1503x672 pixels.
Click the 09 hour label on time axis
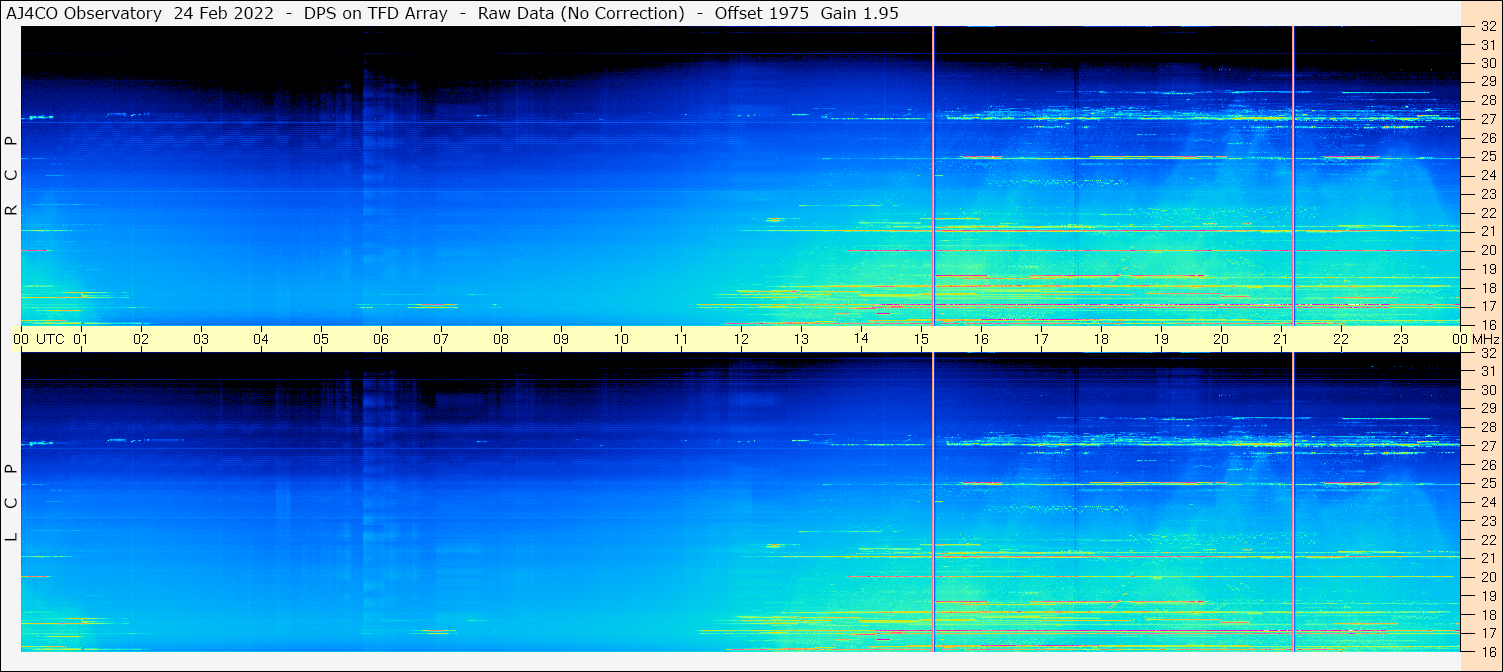(x=561, y=339)
